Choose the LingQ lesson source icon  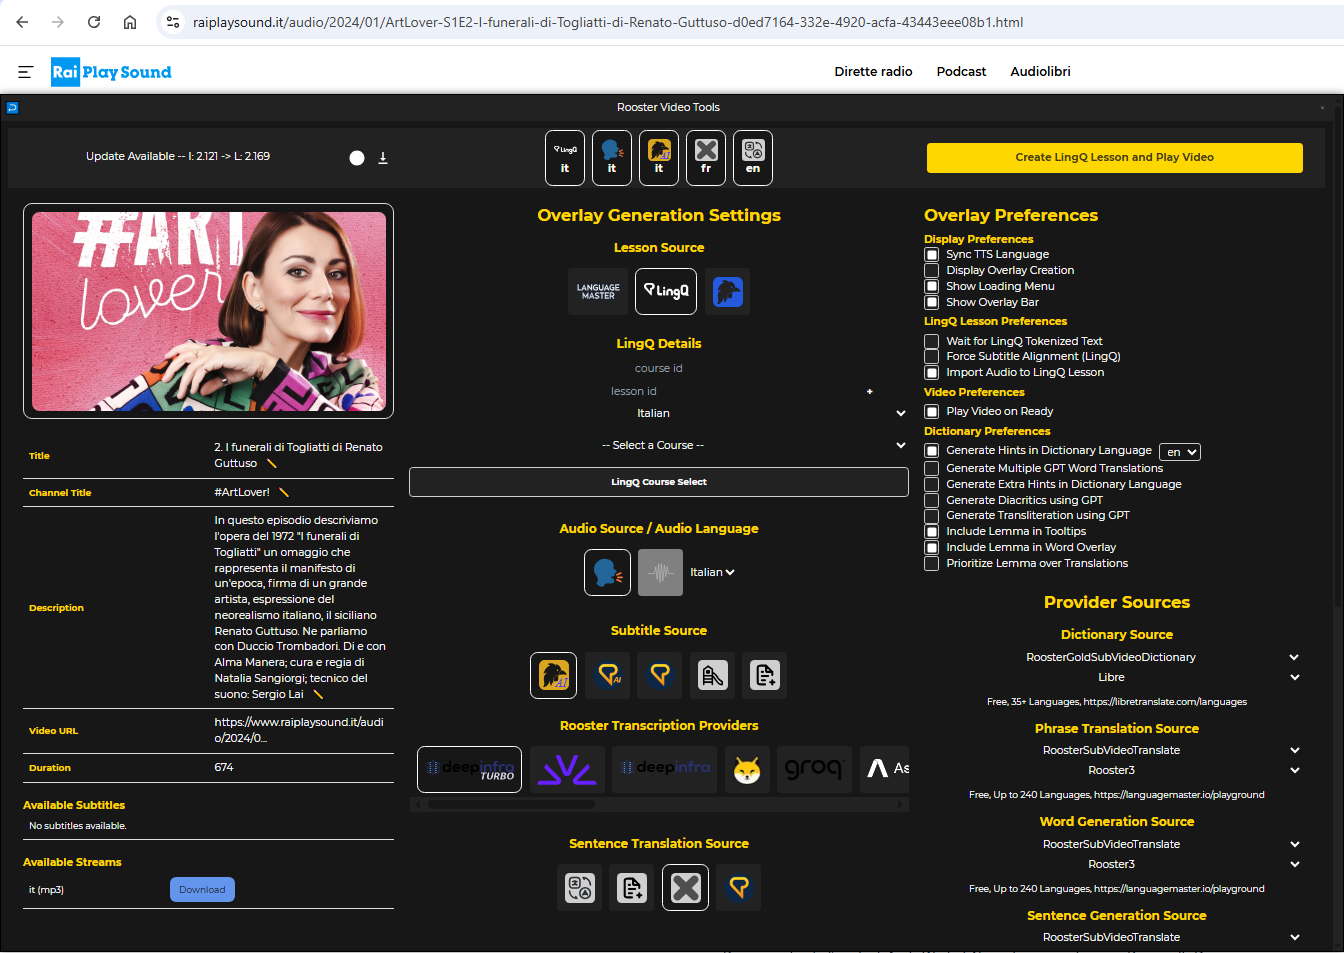[666, 292]
